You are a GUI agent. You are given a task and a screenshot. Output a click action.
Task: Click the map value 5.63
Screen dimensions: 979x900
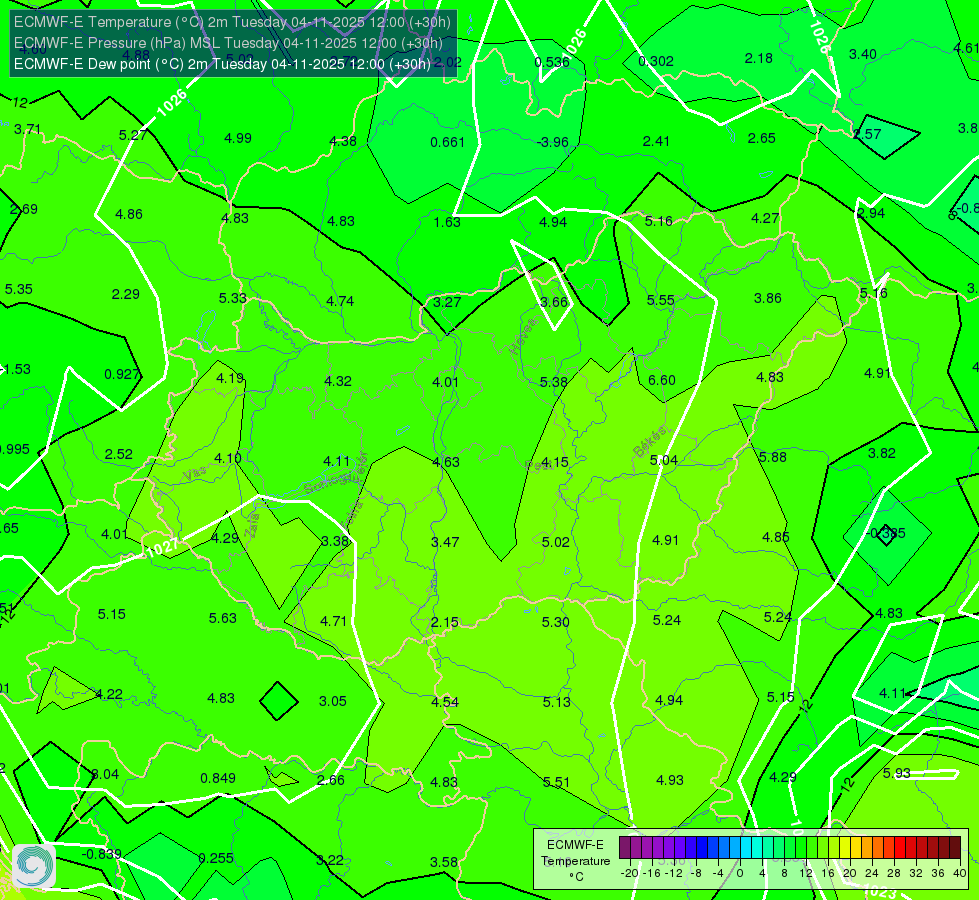pos(223,618)
